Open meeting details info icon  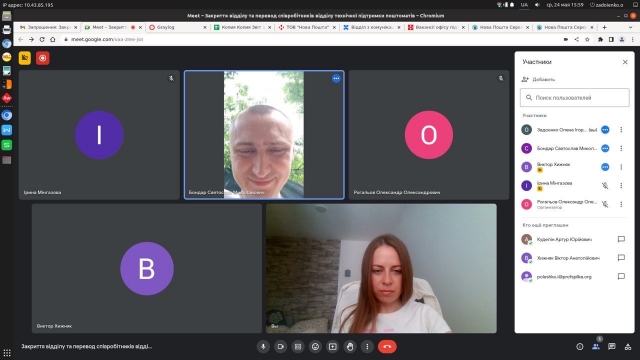coord(580,347)
